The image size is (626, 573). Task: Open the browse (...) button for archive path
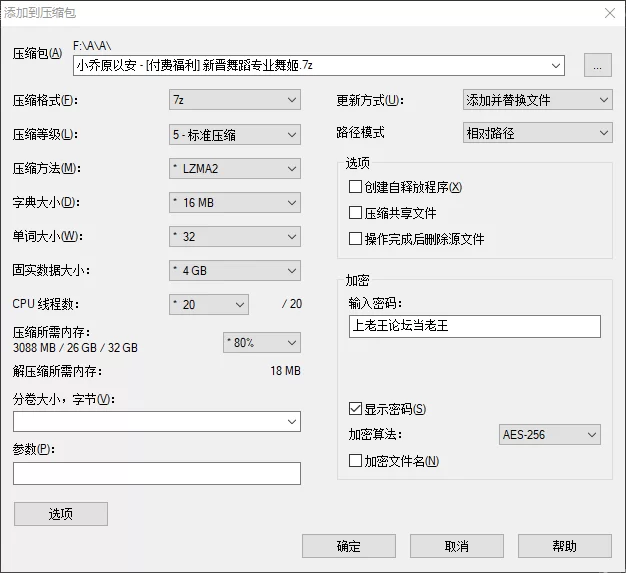598,65
